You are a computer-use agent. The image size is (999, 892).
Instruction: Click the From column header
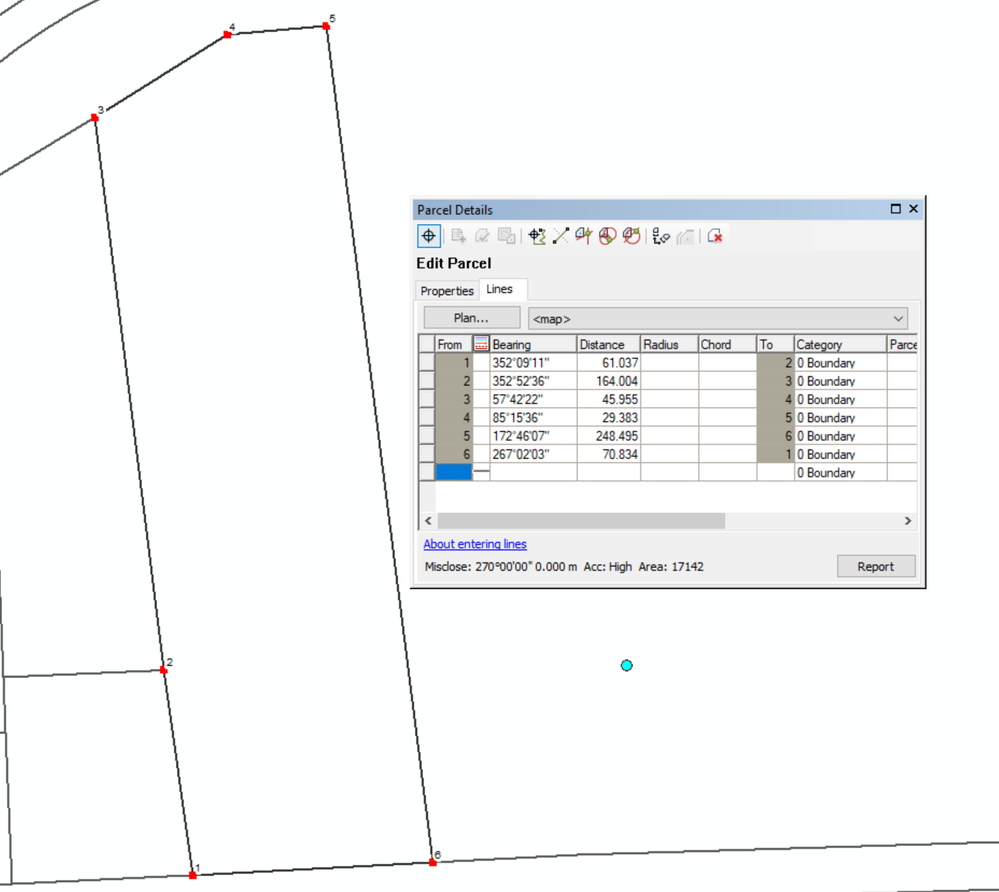point(454,344)
